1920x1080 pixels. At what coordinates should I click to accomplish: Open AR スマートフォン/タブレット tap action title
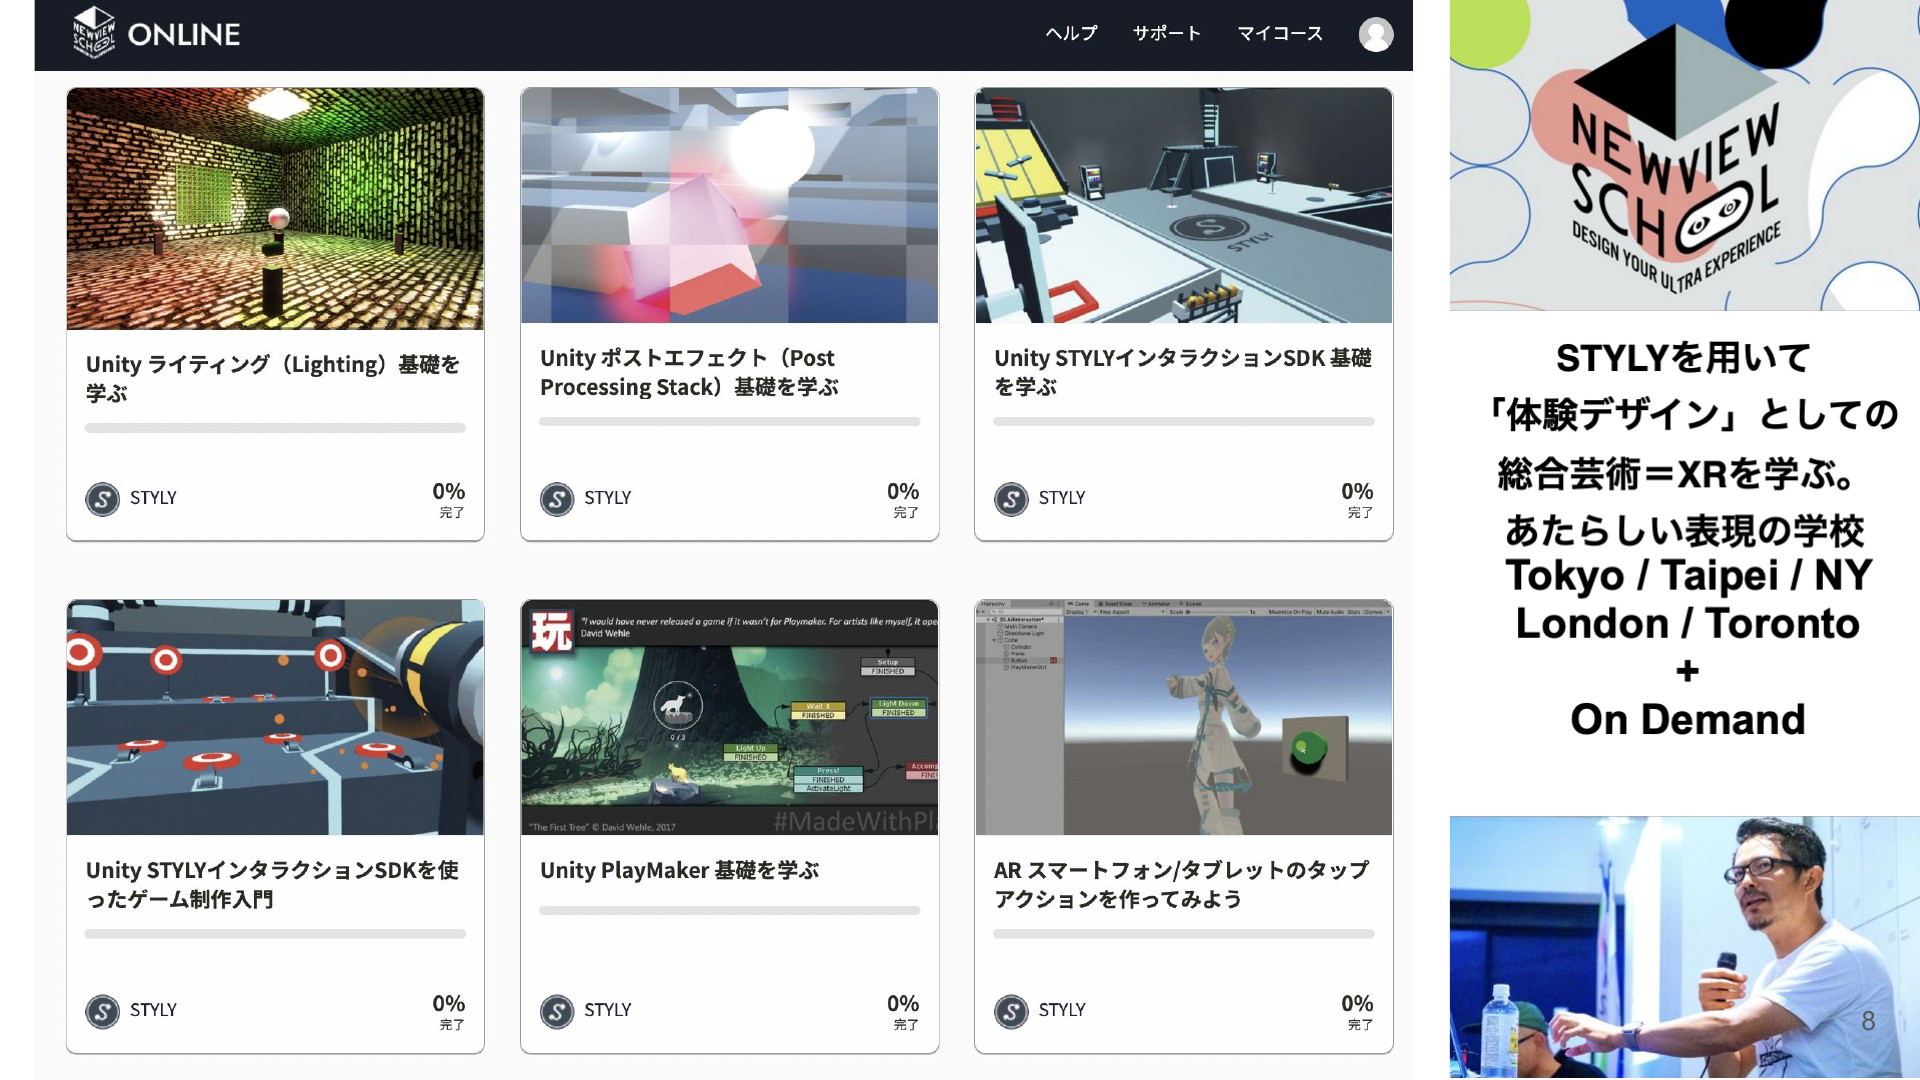point(1181,884)
